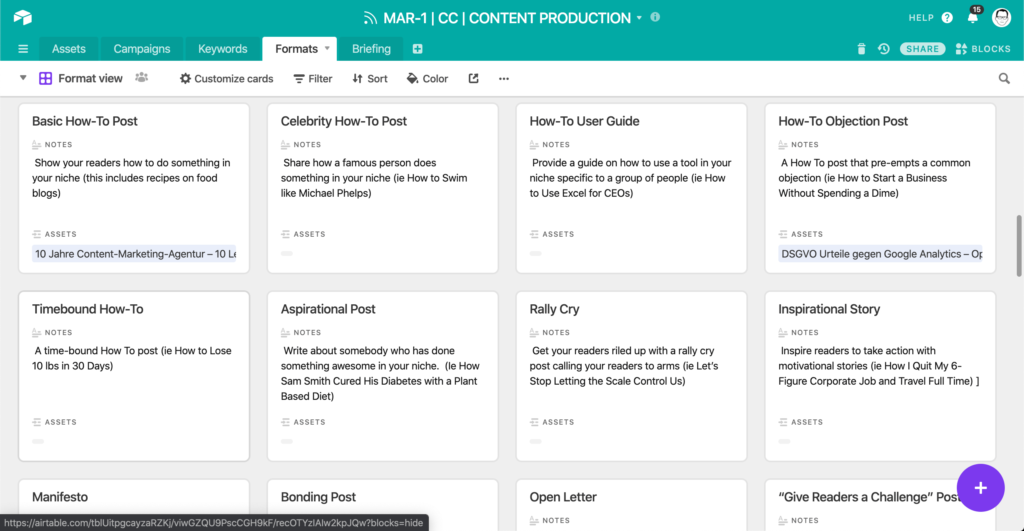
Task: Open notifications bell icon
Action: pos(972,18)
